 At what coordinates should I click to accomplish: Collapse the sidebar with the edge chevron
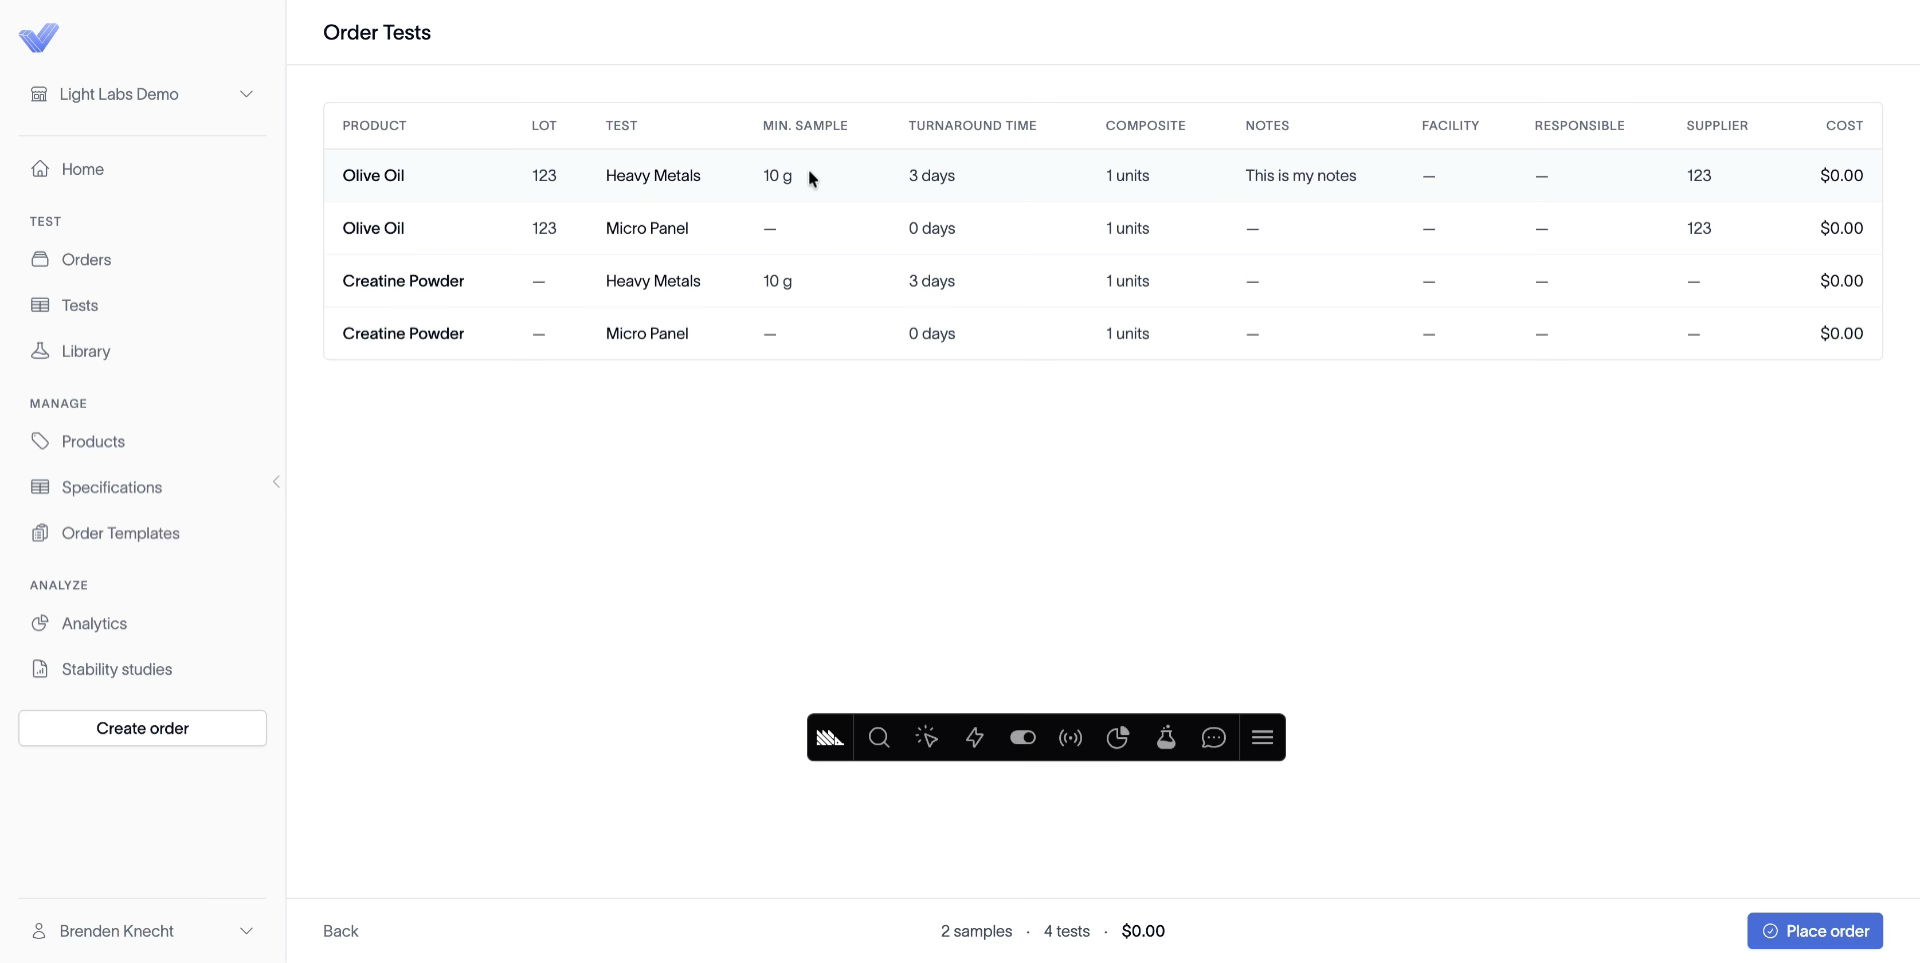pyautogui.click(x=276, y=482)
